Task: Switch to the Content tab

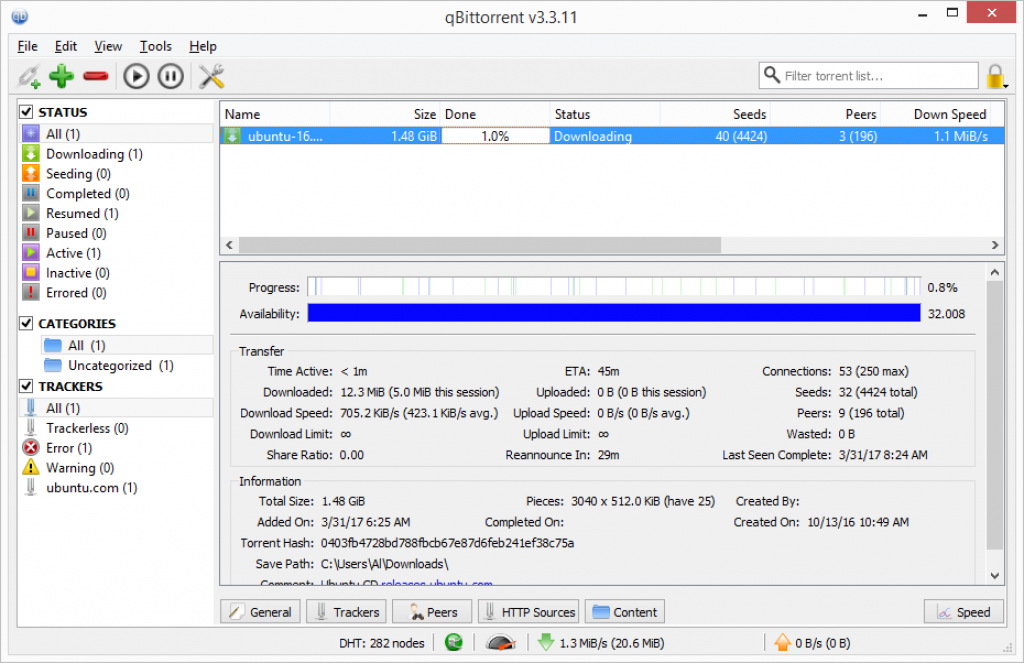Action: 625,612
